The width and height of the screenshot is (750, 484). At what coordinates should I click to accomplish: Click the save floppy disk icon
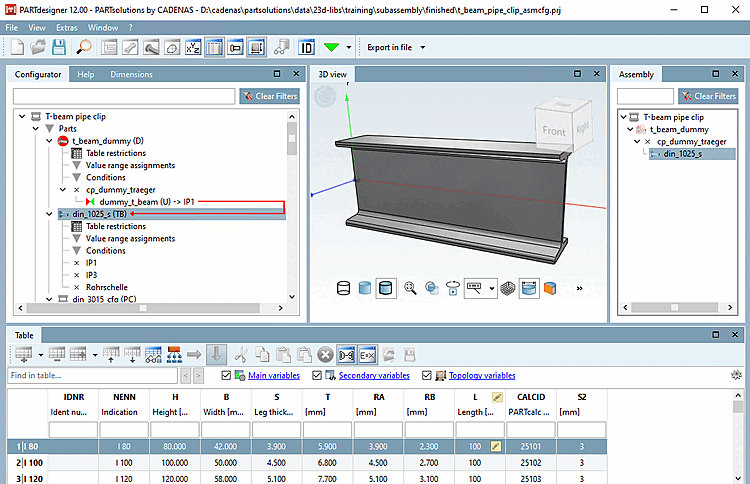coord(60,47)
